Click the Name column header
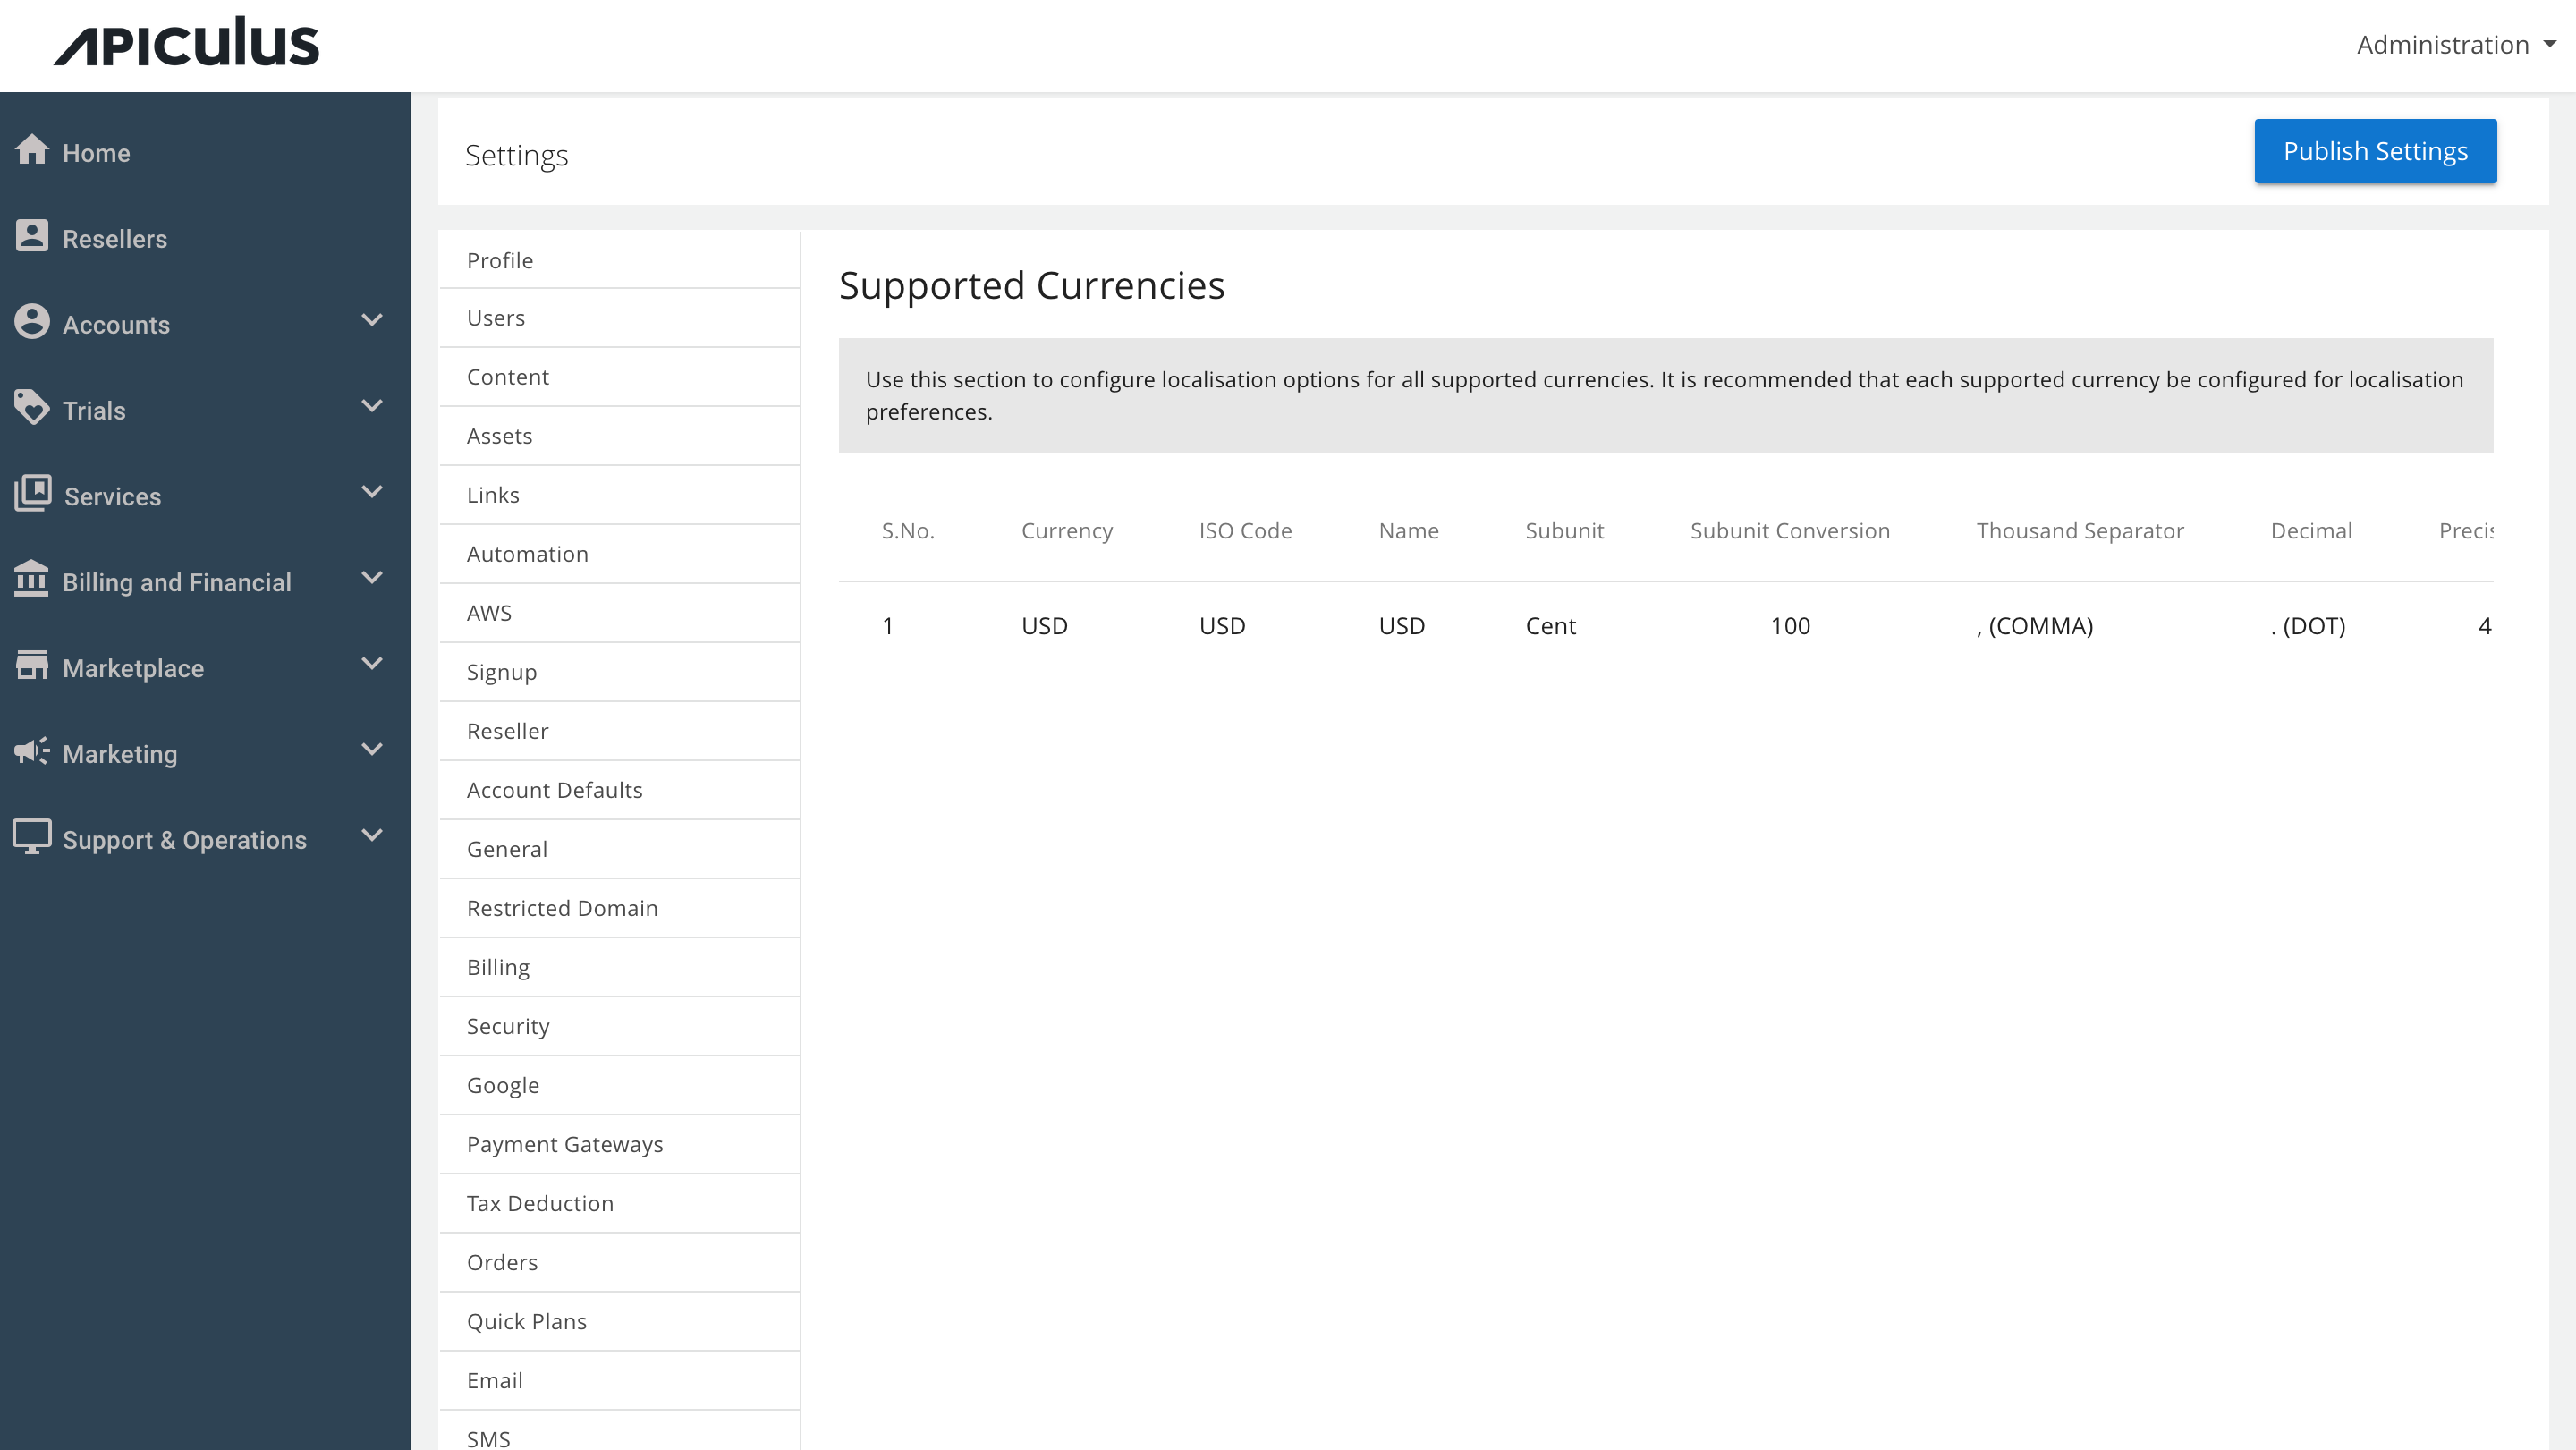 [1408, 531]
